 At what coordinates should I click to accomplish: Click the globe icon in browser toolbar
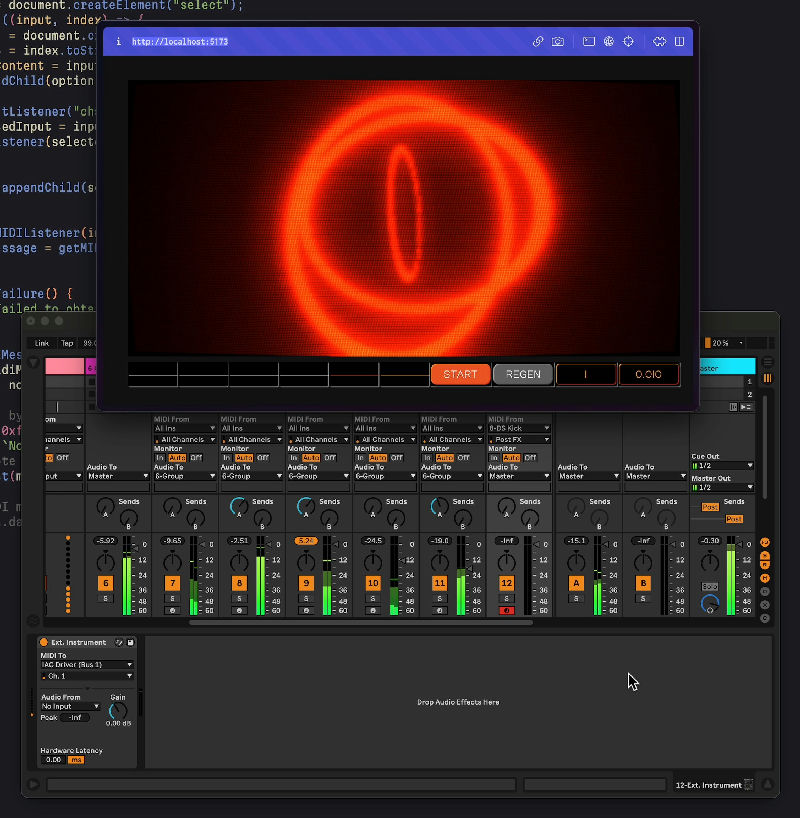(607, 41)
